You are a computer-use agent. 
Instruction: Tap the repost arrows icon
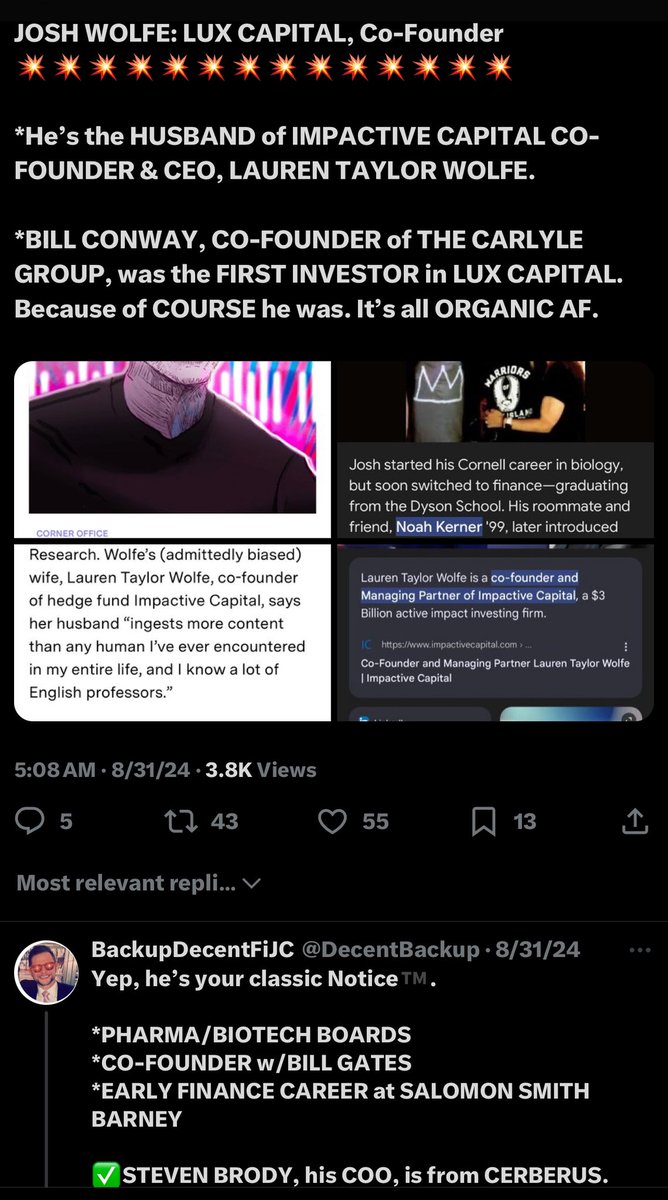coord(180,821)
